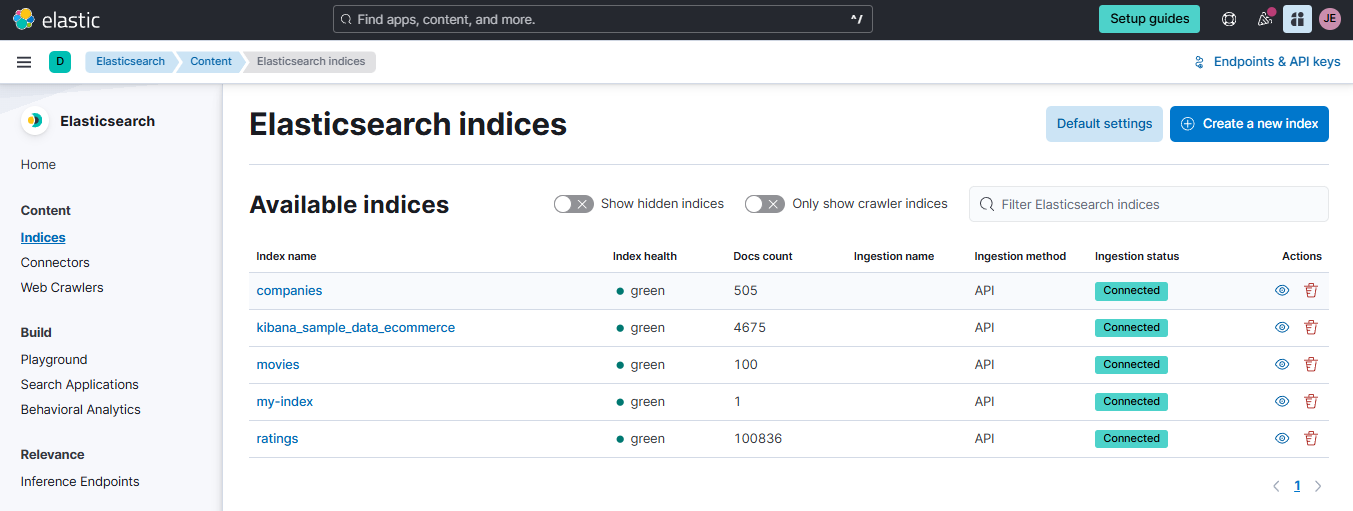Delete the companies index trash icon

pyautogui.click(x=1311, y=291)
